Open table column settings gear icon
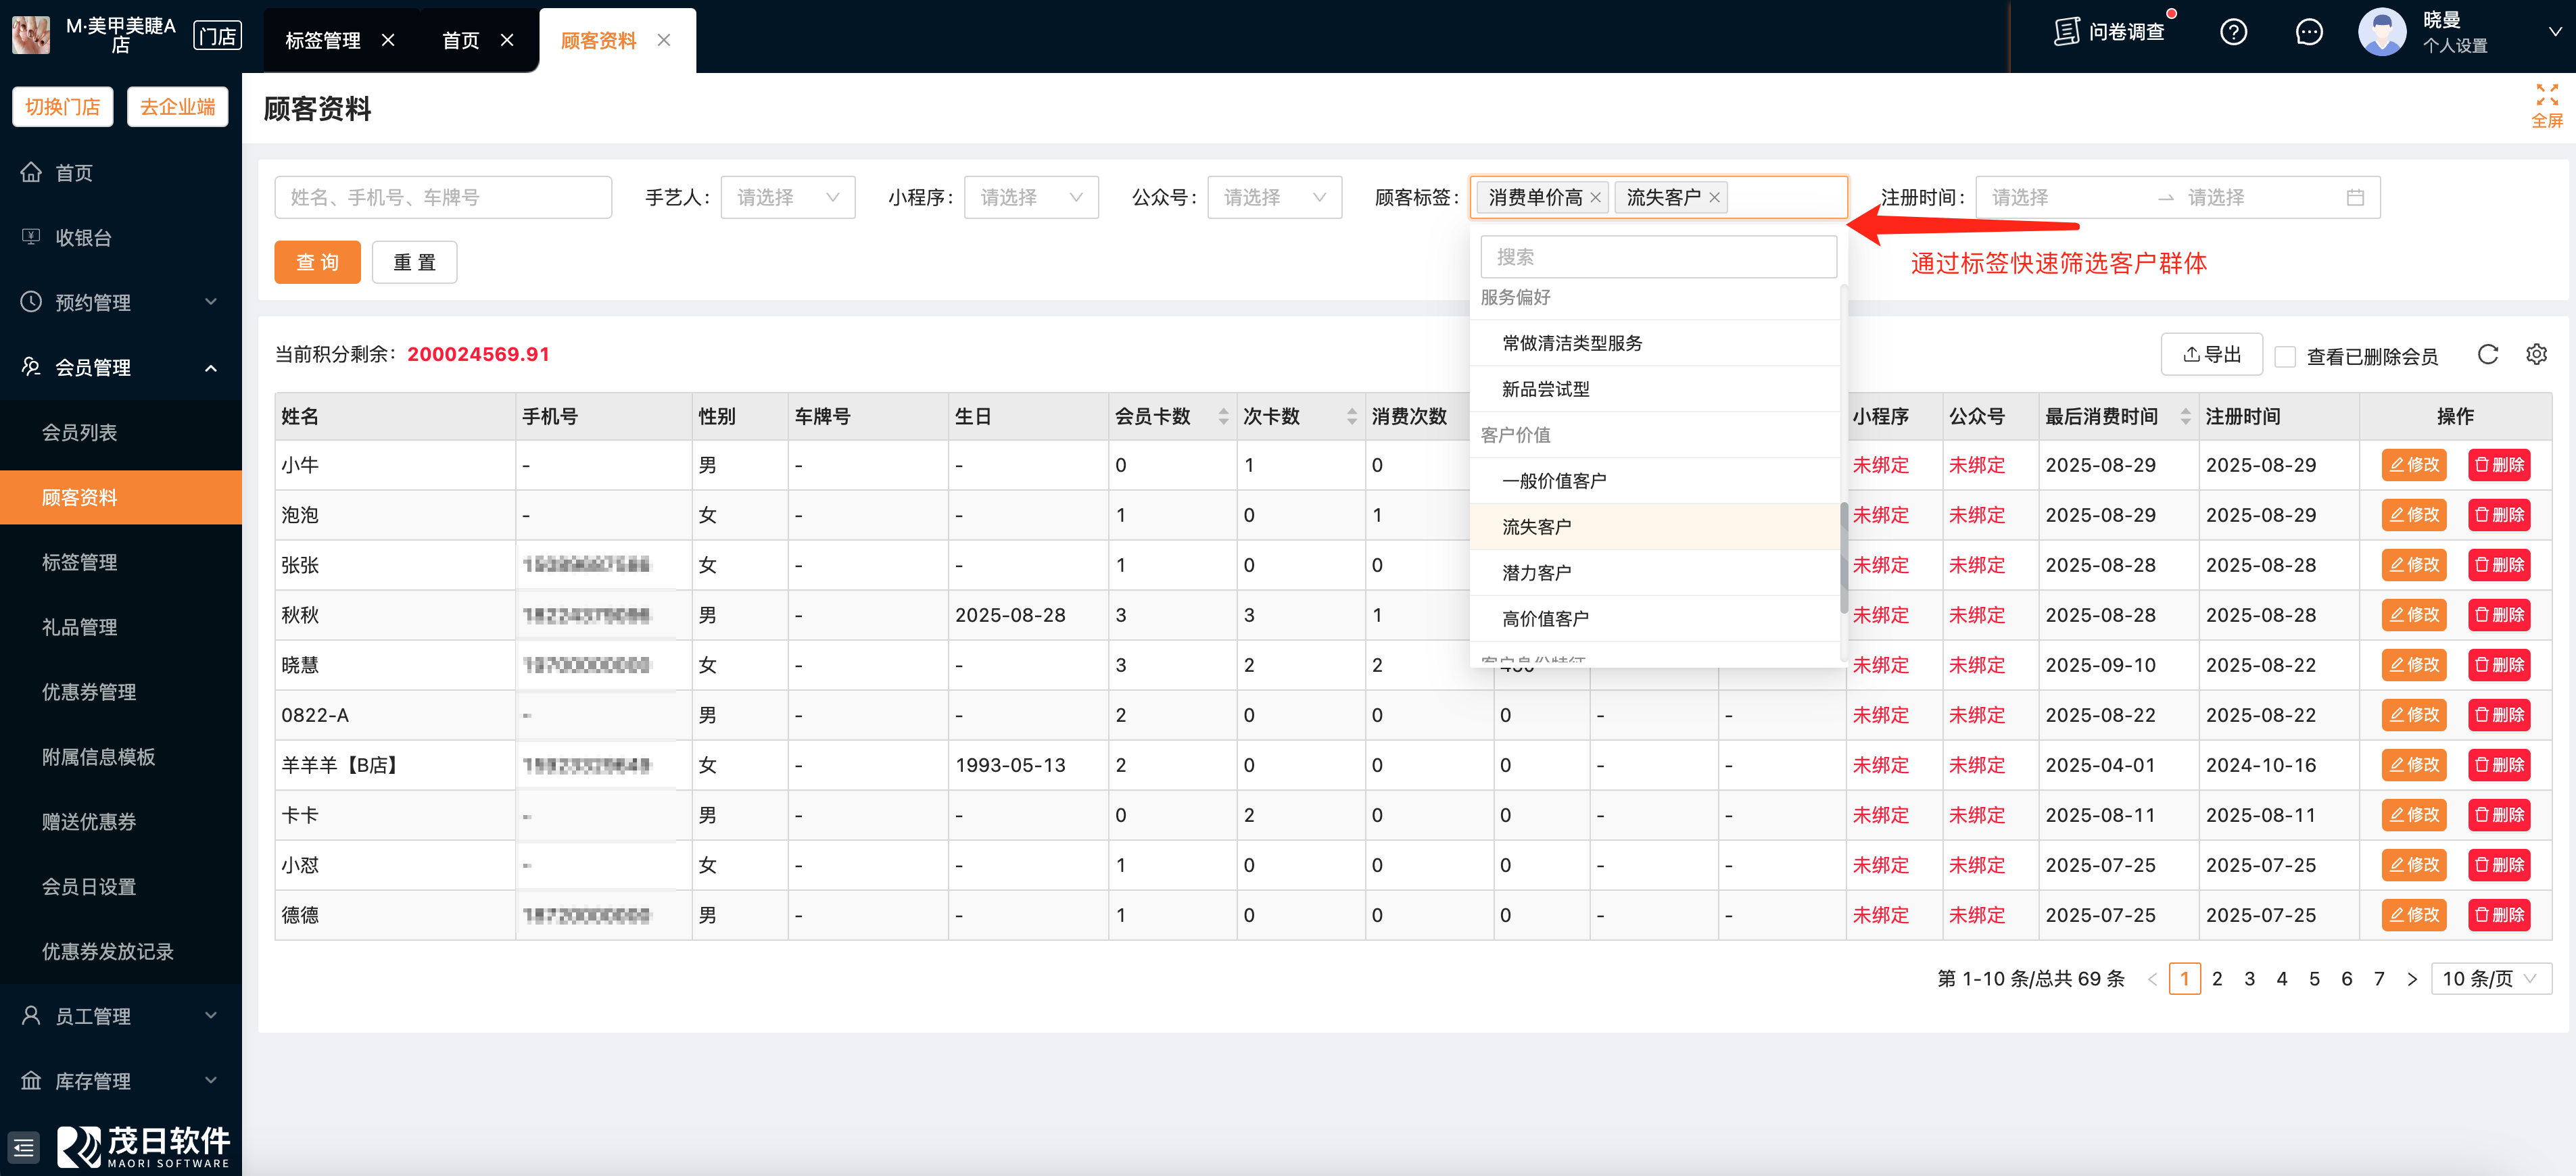 pos(2536,354)
